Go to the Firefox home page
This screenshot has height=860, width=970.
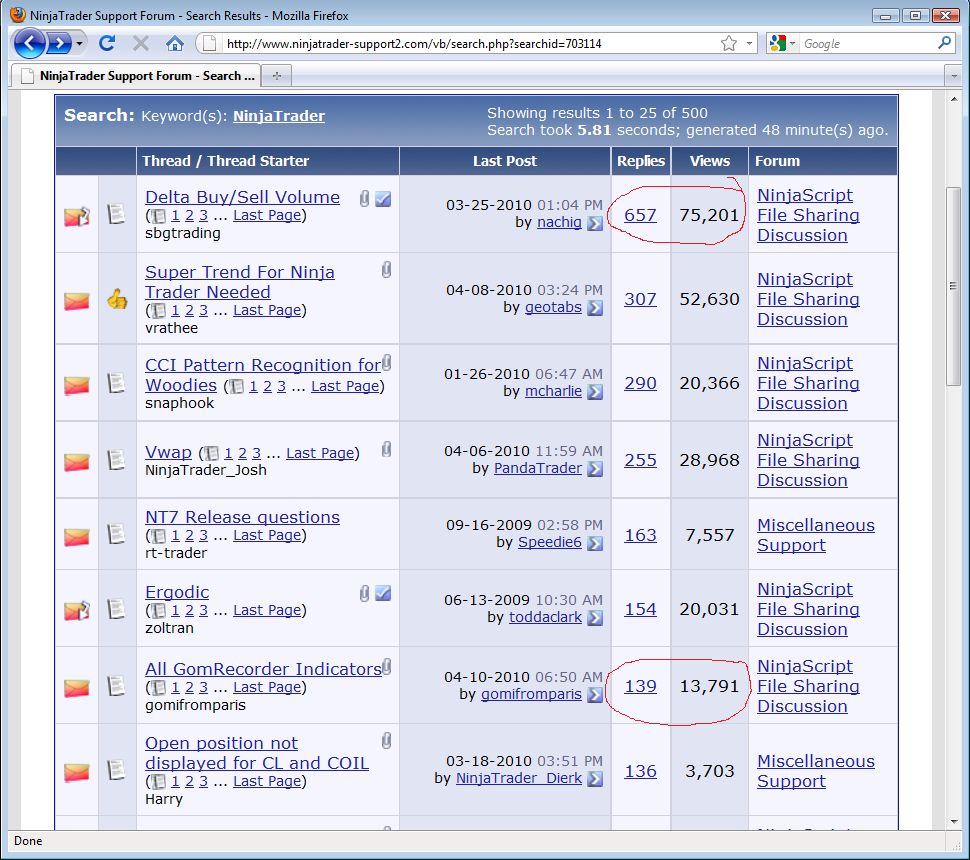[x=174, y=43]
